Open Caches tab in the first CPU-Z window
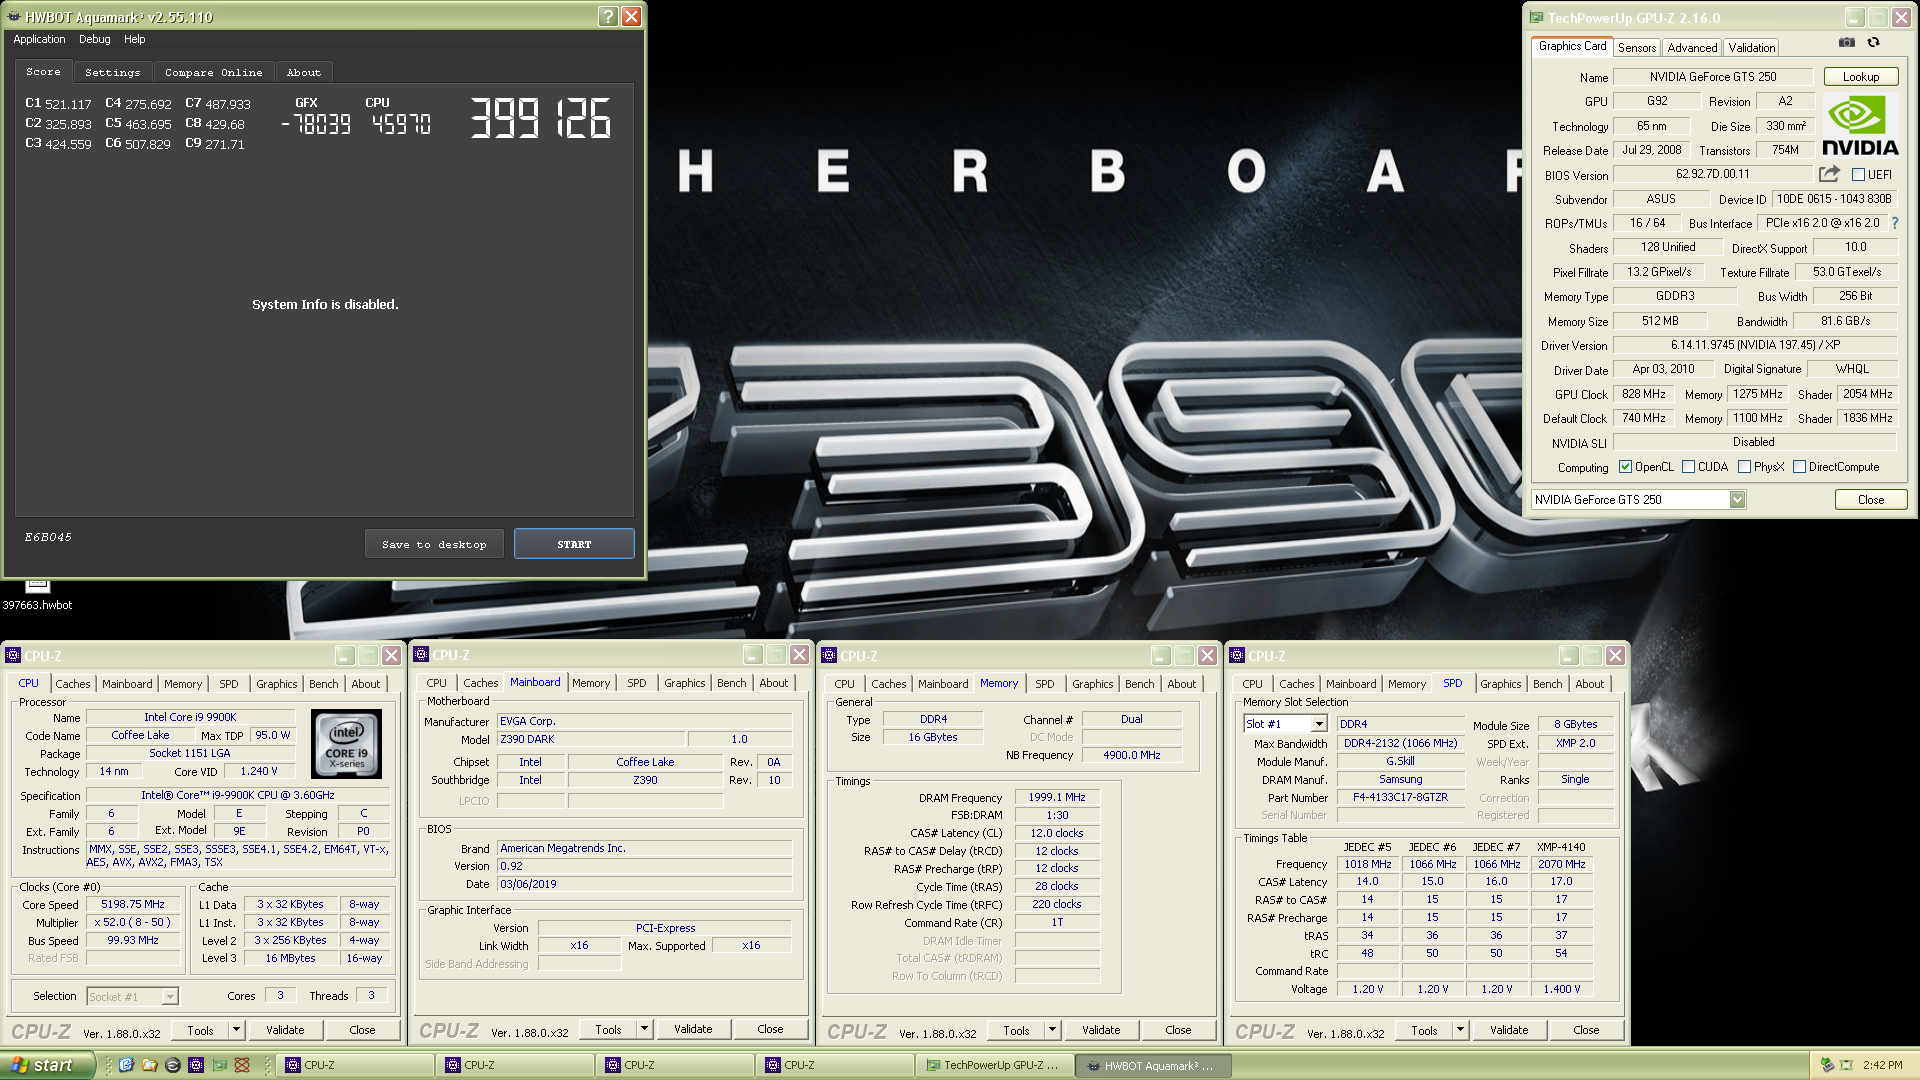Image resolution: width=1920 pixels, height=1080 pixels. point(72,684)
